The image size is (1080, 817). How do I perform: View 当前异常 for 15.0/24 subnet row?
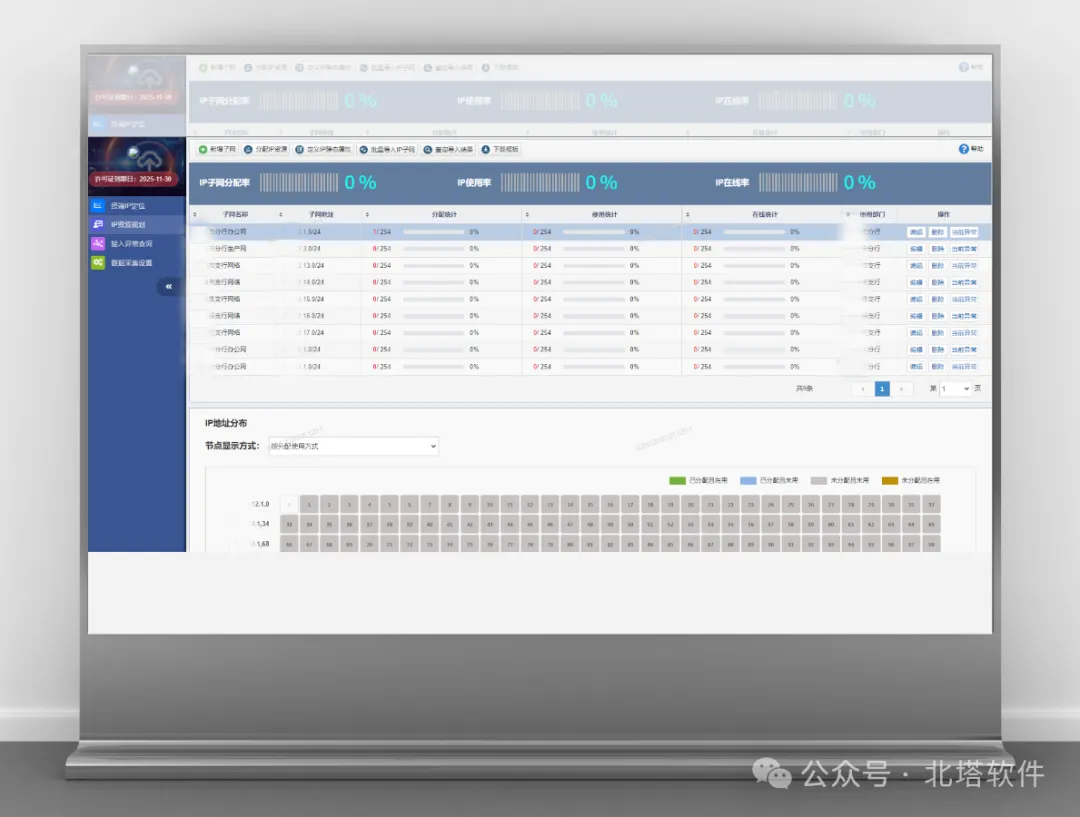coord(964,299)
